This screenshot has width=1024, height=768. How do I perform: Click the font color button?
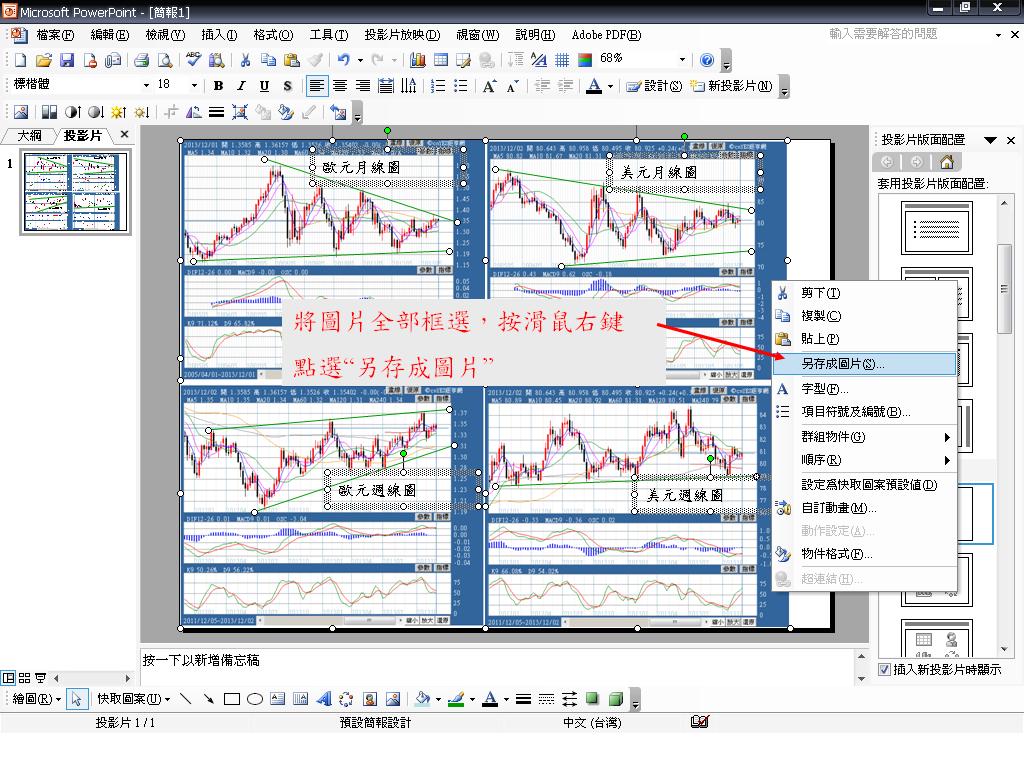(x=594, y=86)
